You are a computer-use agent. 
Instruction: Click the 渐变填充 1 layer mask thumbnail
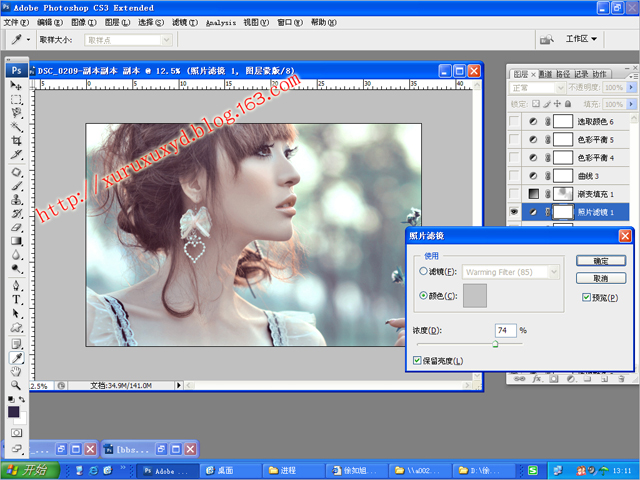click(563, 193)
